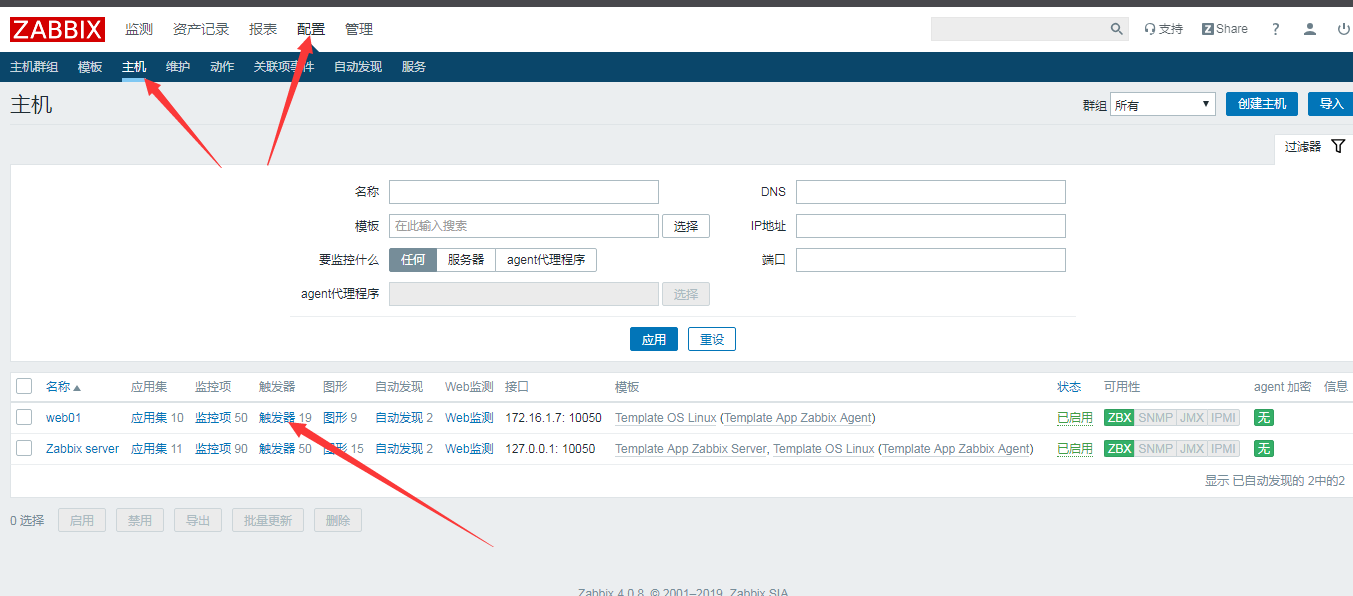
Task: Select 任何 monitoring option
Action: [x=413, y=260]
